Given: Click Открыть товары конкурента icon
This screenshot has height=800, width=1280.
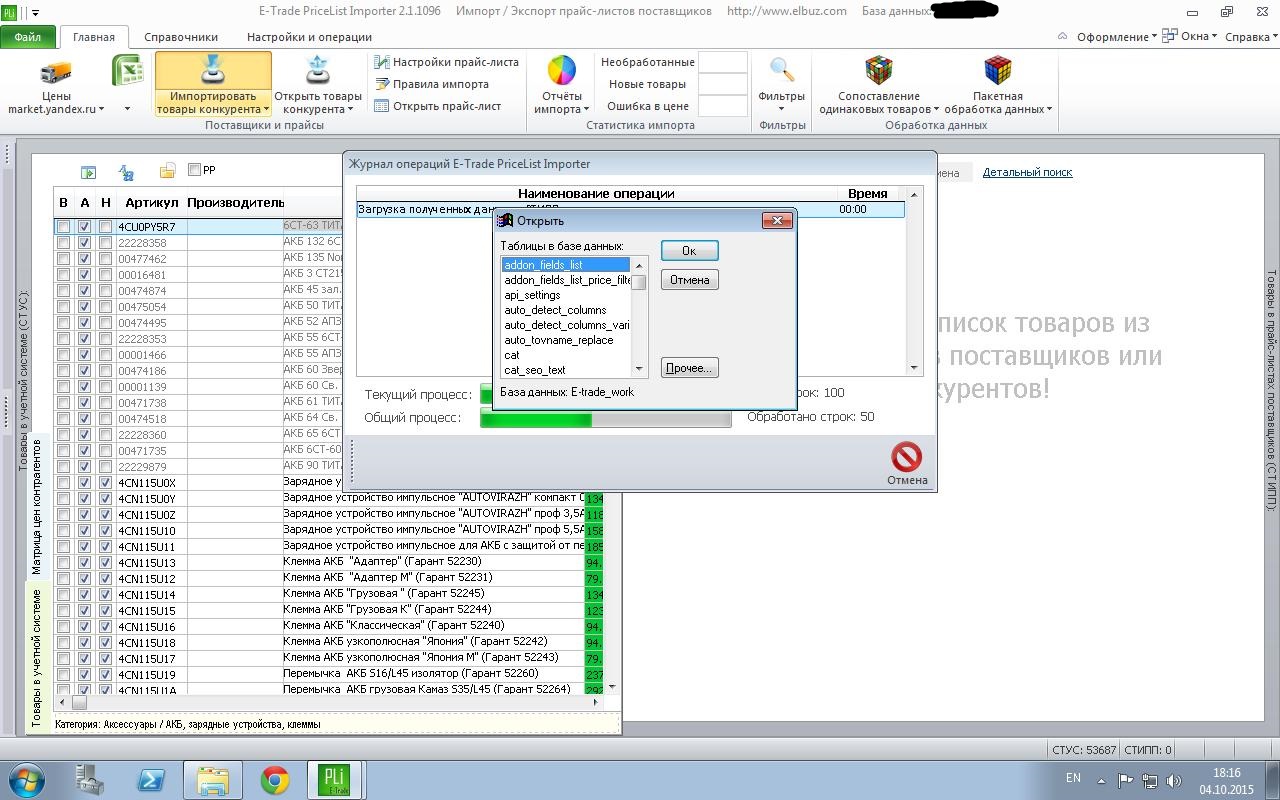Looking at the screenshot, I should point(318,71).
